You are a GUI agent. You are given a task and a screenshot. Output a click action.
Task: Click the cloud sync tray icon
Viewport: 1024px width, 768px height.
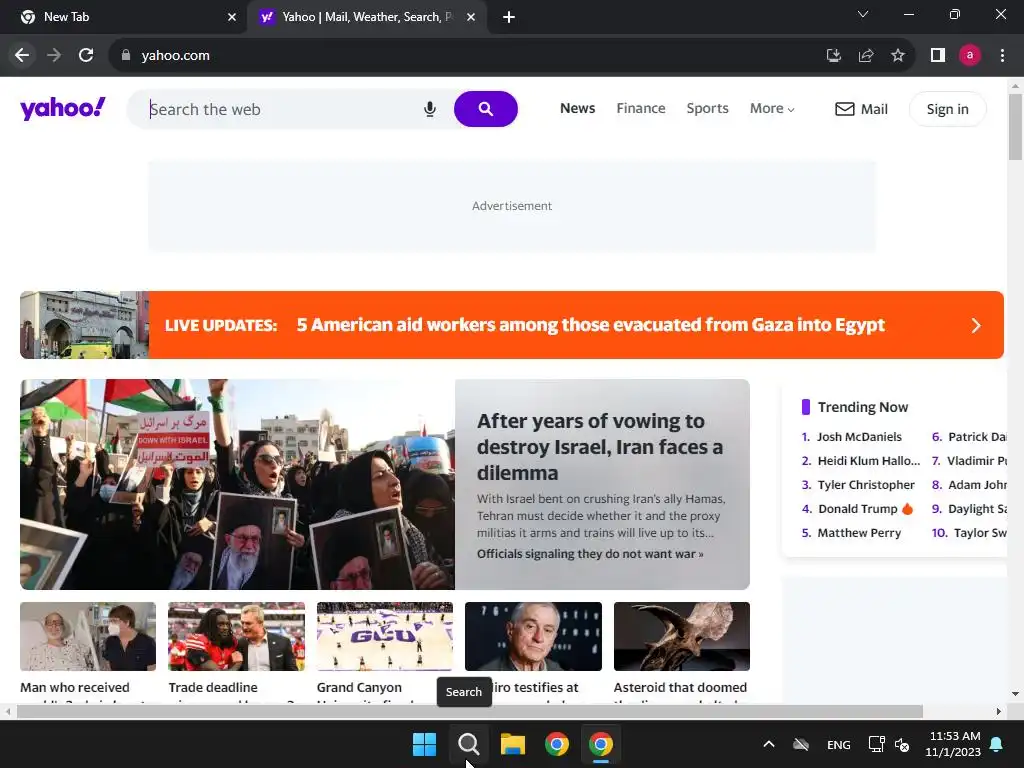801,744
